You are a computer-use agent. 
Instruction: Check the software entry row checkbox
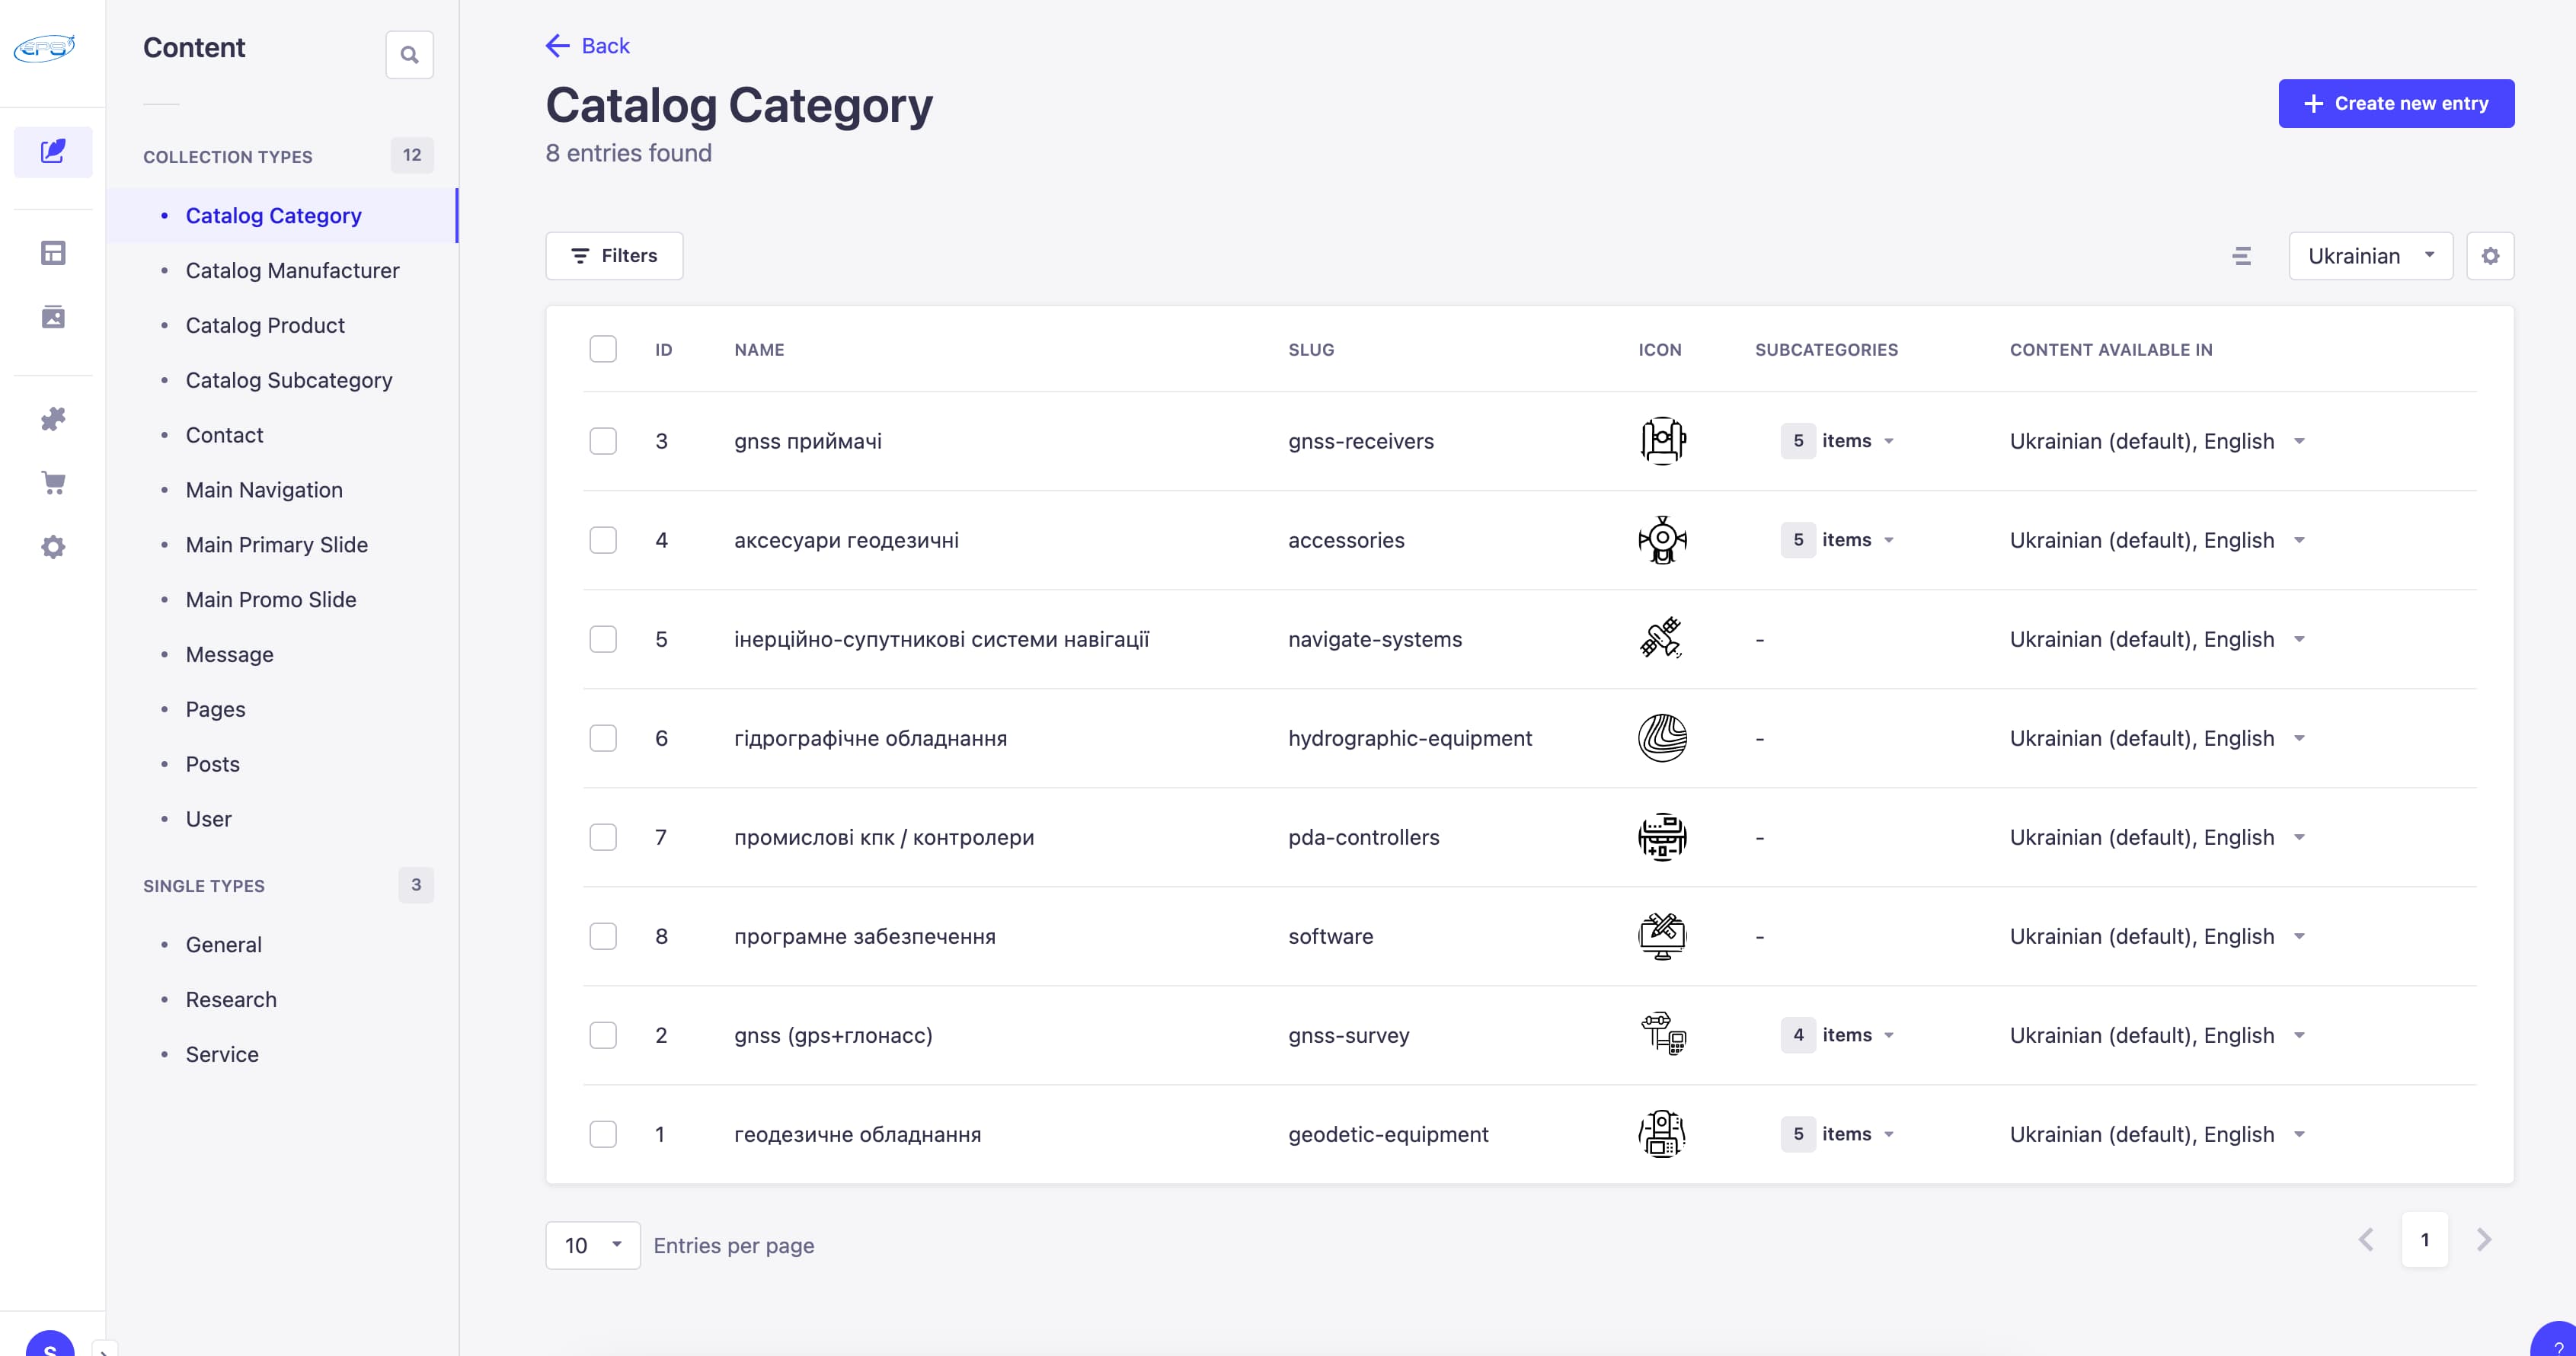(603, 936)
